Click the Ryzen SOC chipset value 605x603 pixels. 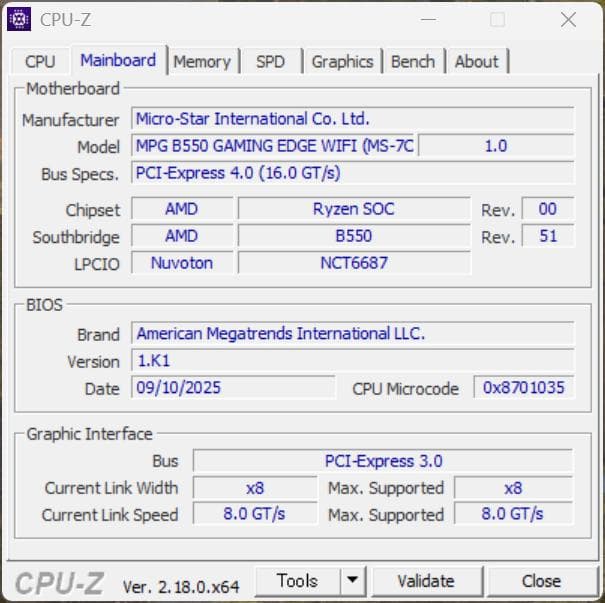[354, 209]
